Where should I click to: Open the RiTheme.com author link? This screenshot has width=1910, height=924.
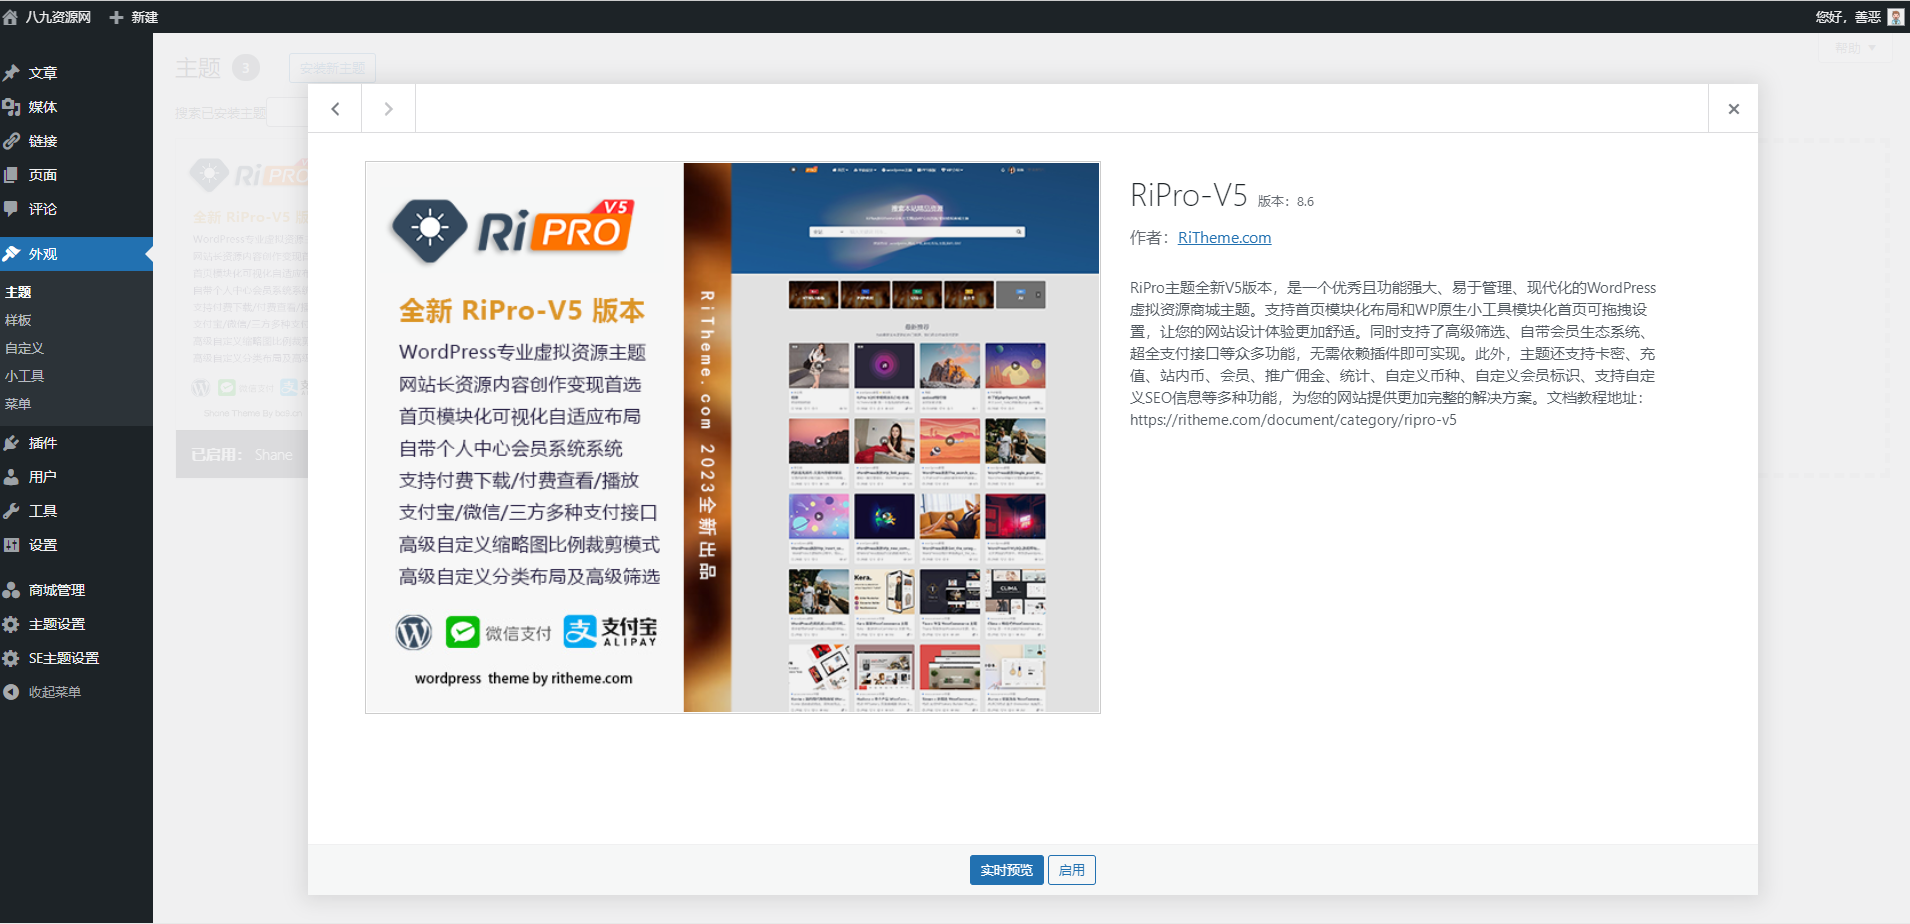[1224, 238]
